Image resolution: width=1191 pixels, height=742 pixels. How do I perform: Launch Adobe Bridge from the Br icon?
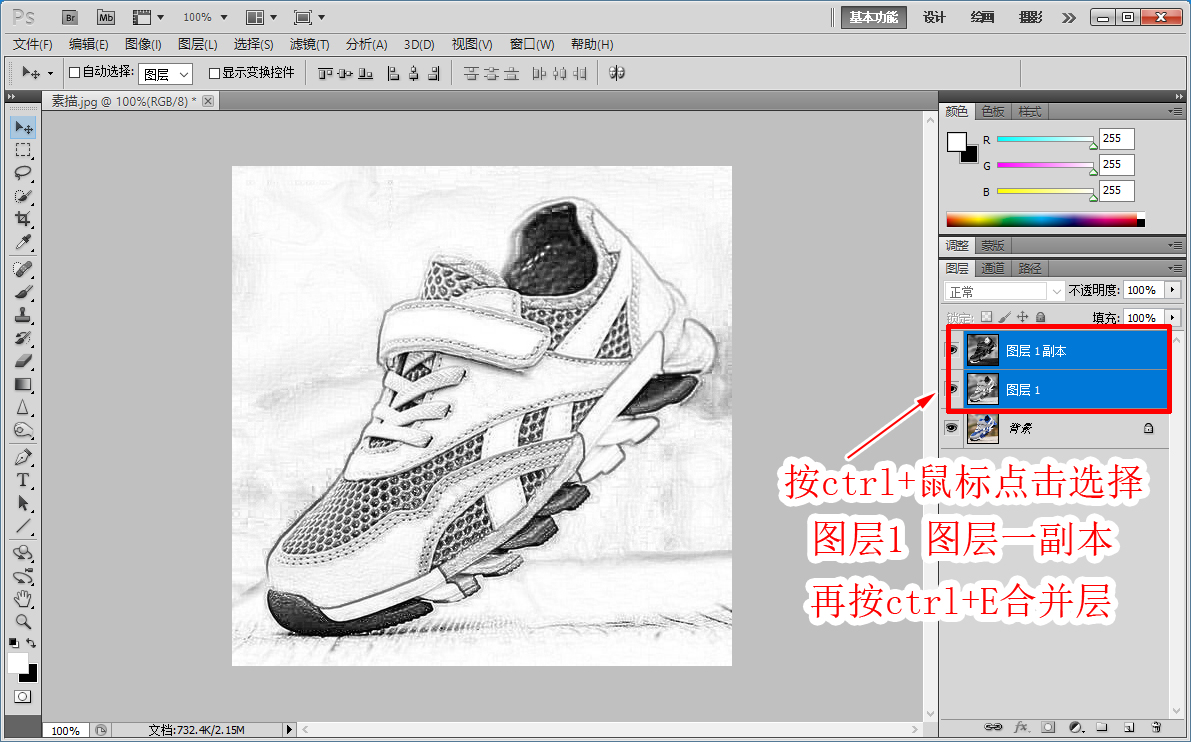[69, 17]
